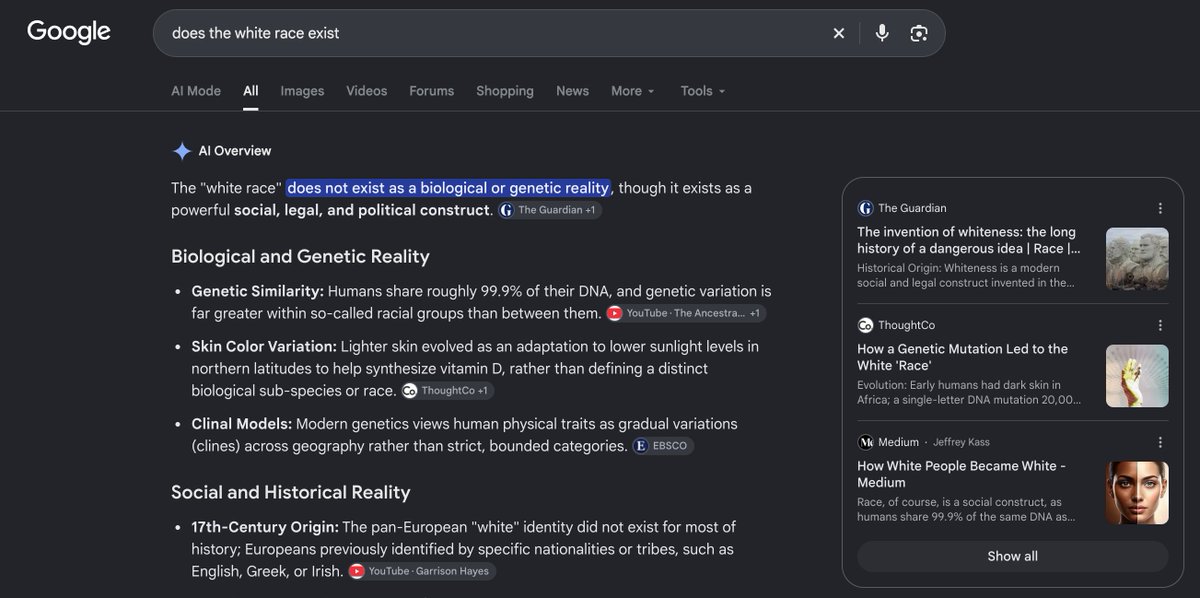1200x598 pixels.
Task: Switch to the Images tab
Action: [302, 91]
